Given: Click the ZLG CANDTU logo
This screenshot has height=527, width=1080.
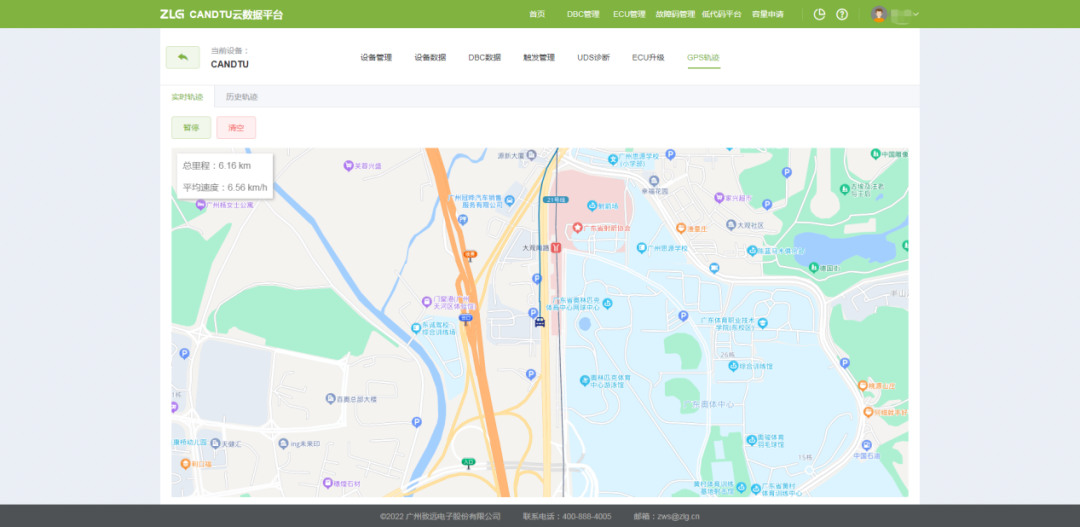Looking at the screenshot, I should (x=221, y=14).
